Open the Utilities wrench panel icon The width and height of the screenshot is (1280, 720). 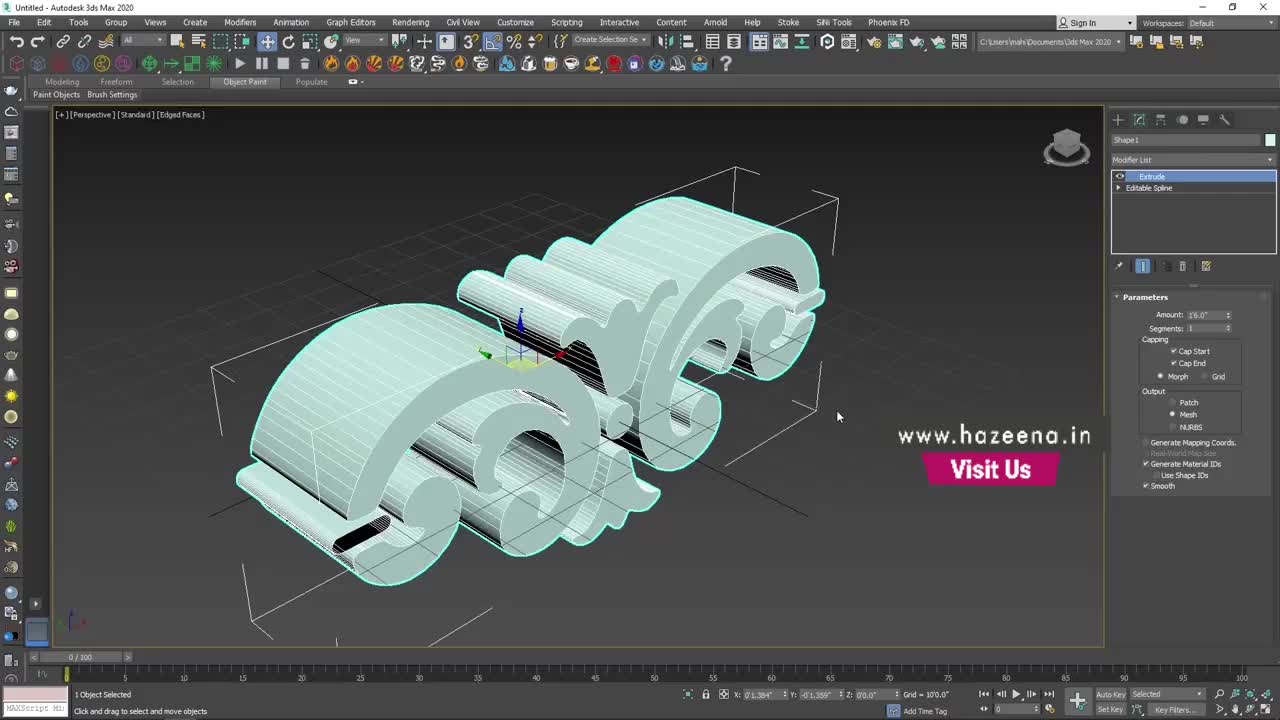coord(1224,119)
